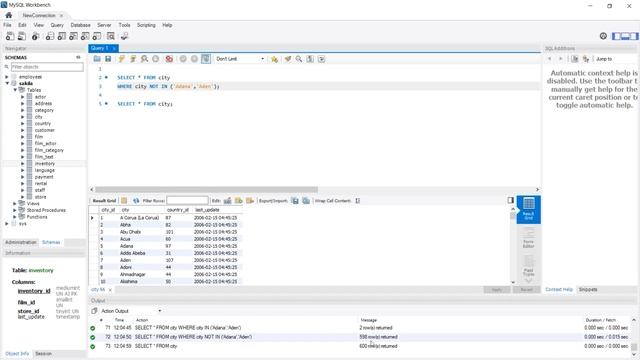Expand the employees schema
This screenshot has height=360, width=640.
coord(7,77)
